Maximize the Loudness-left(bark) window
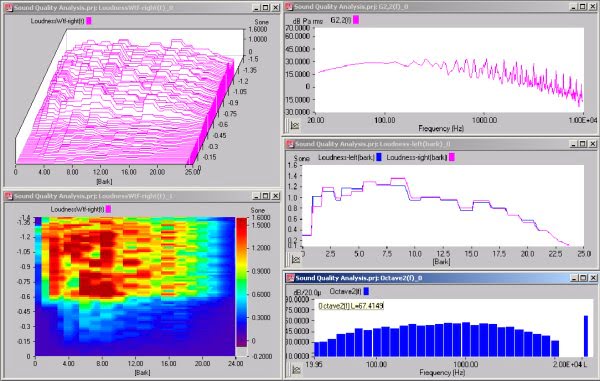The width and height of the screenshot is (600, 381). (582, 144)
